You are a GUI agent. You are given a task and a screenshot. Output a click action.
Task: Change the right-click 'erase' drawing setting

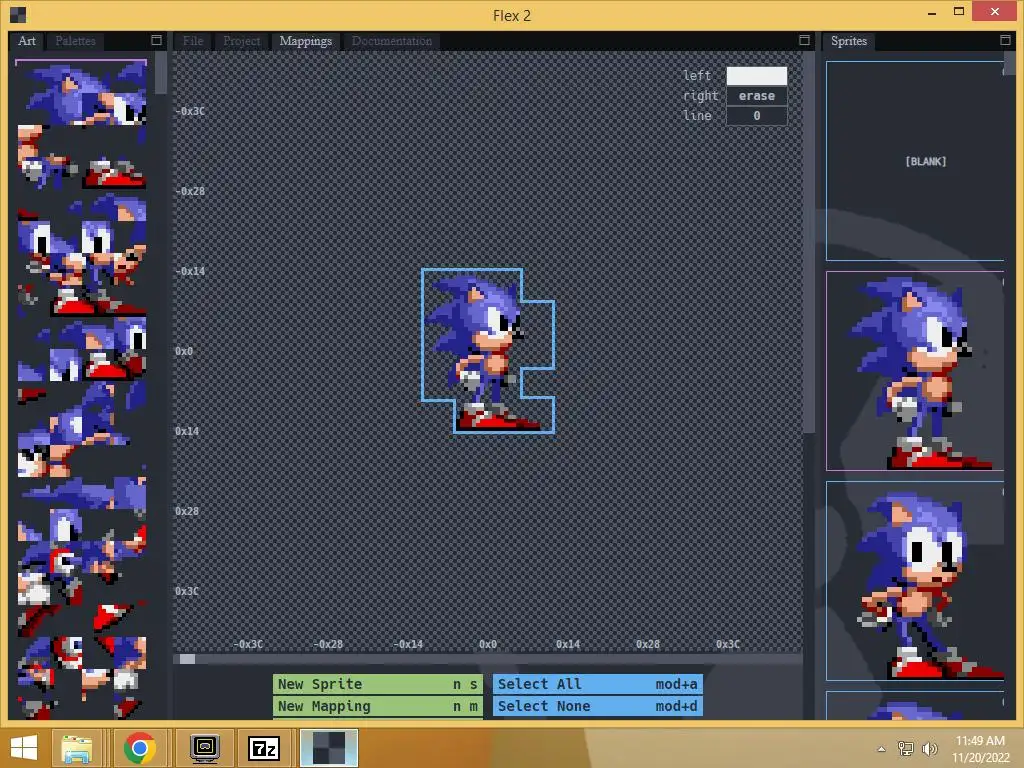point(756,96)
